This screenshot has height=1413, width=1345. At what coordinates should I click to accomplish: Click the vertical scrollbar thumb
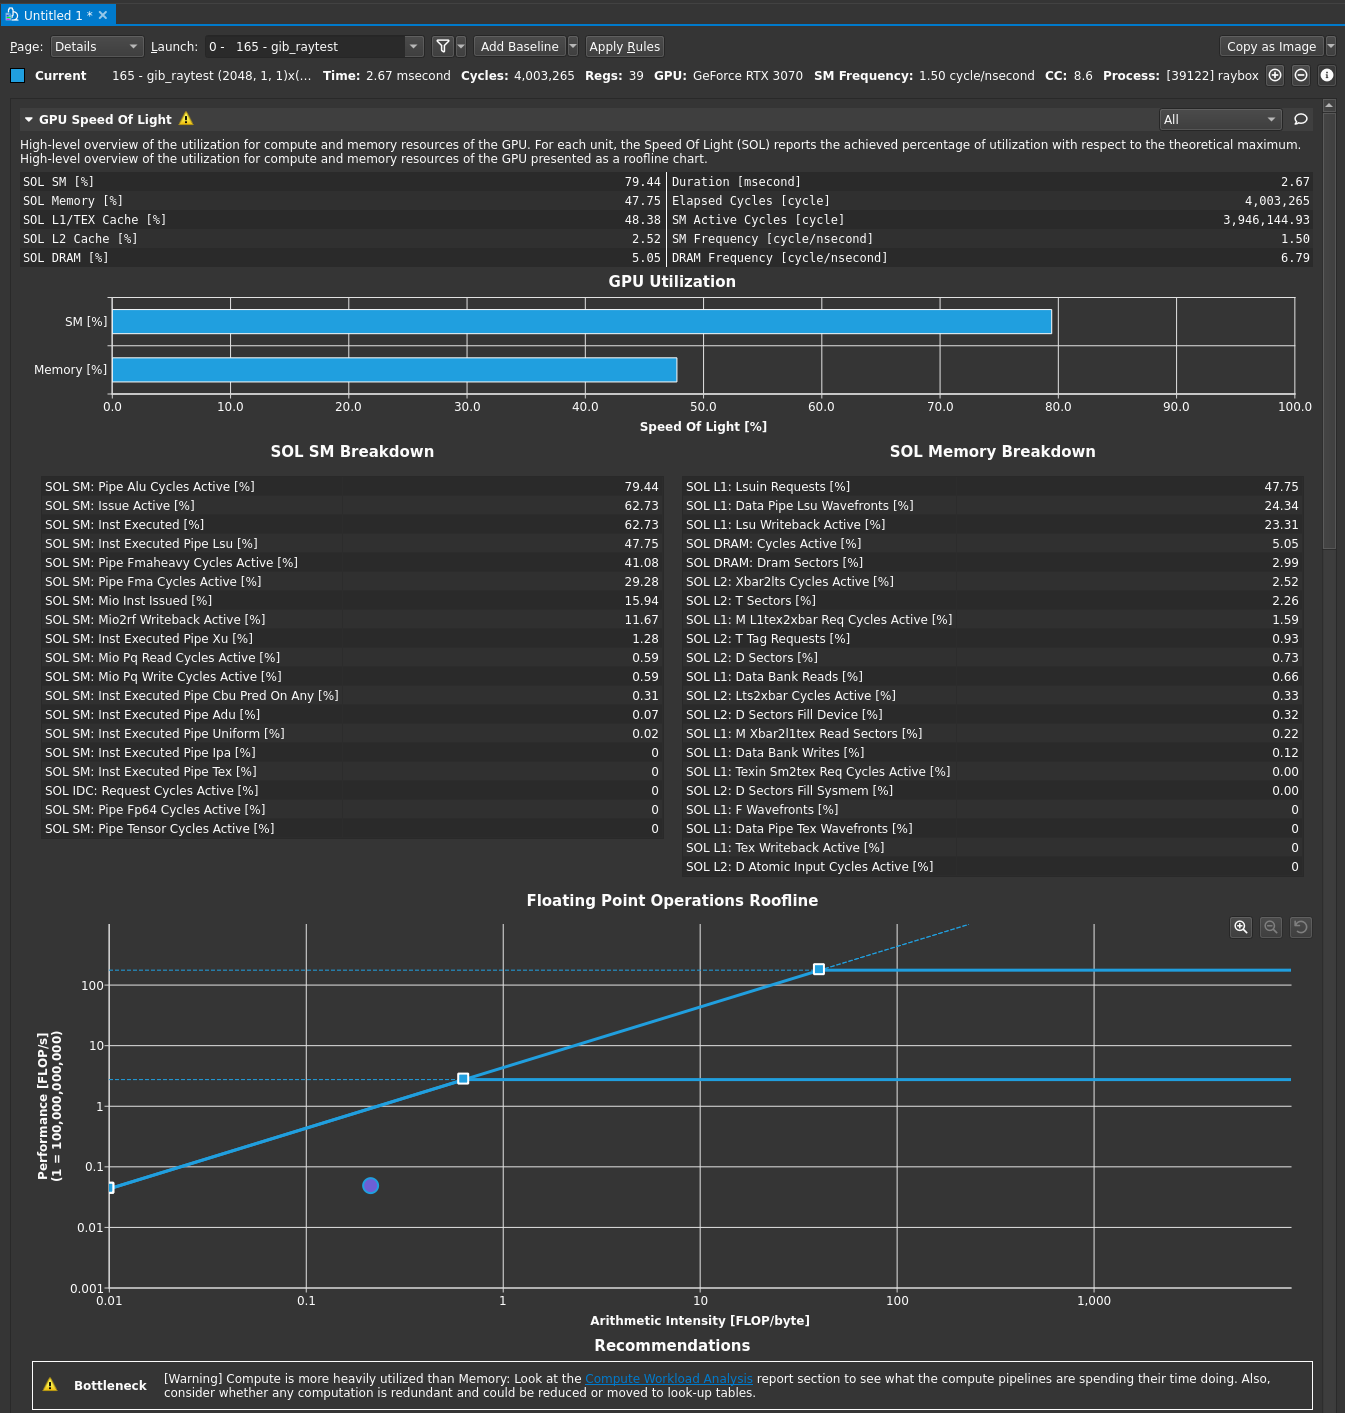1329,330
